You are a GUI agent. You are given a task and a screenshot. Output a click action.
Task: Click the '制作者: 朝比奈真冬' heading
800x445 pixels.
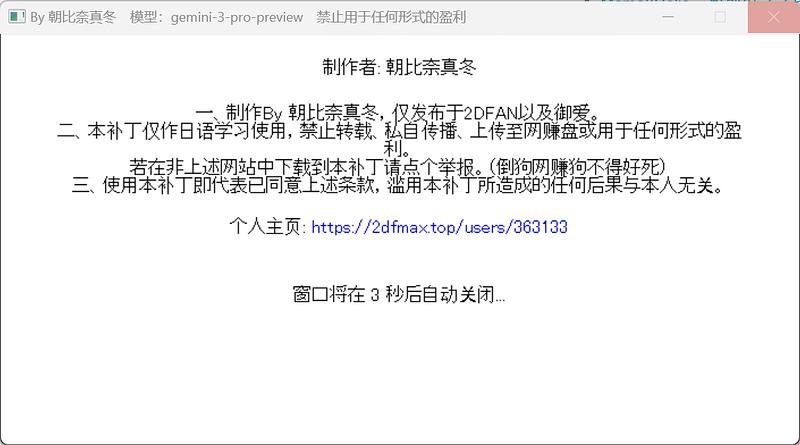point(399,68)
